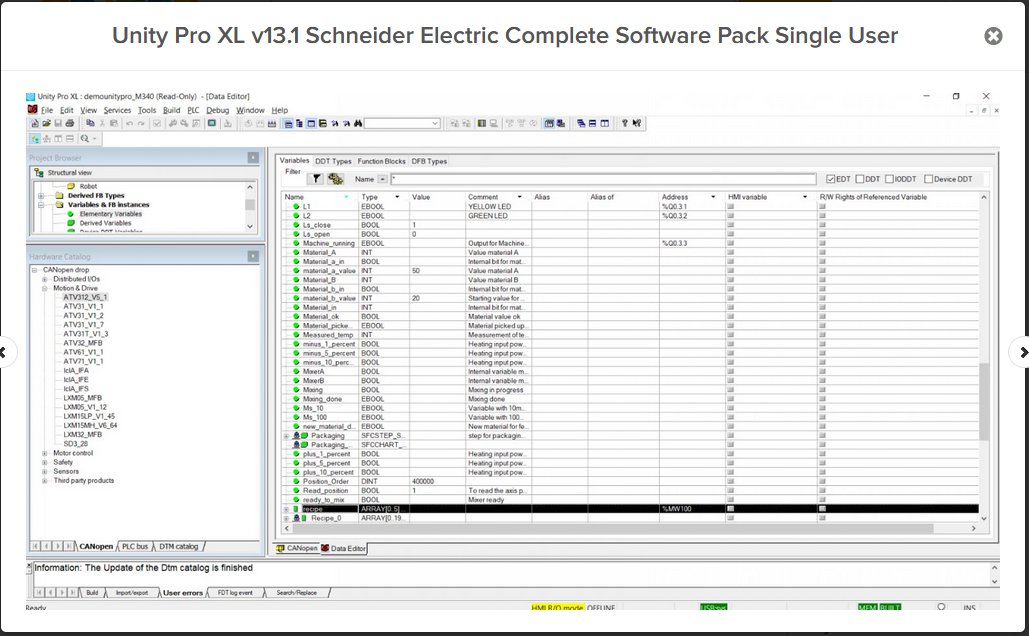
Task: Click the help question mark toolbar icon
Action: pyautogui.click(x=625, y=123)
